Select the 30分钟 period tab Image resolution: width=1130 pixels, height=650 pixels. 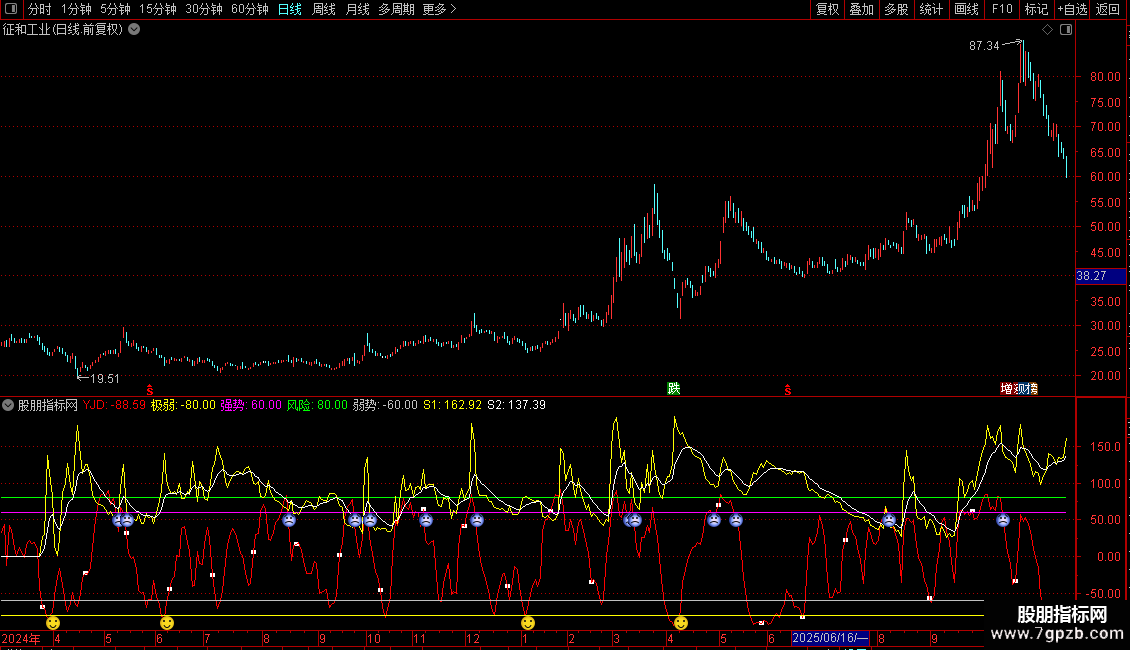point(203,9)
